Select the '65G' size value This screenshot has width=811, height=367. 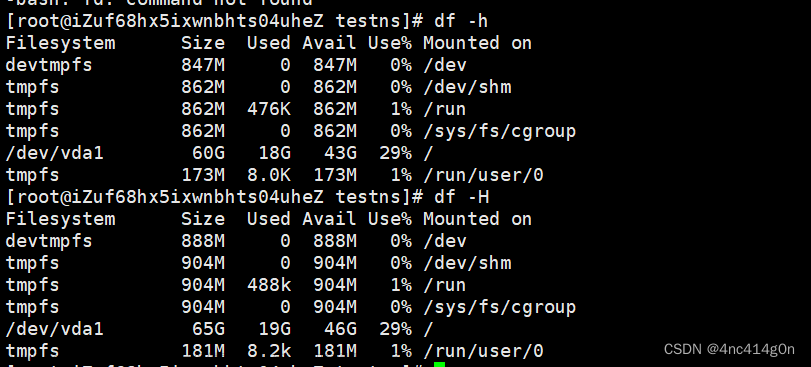(208, 329)
